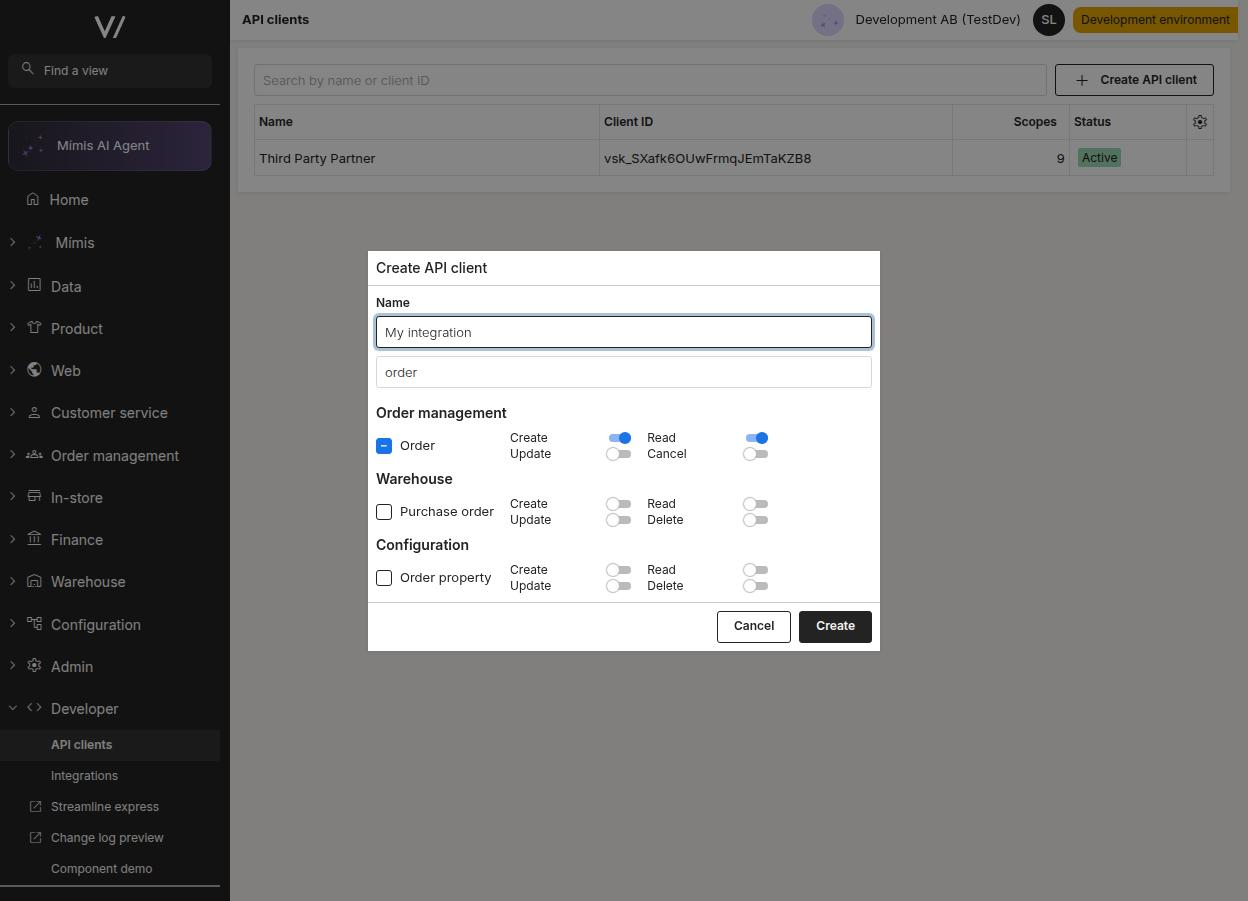Expand the Web section chevron
Screen dimensions: 1248x901
click(x=12, y=369)
